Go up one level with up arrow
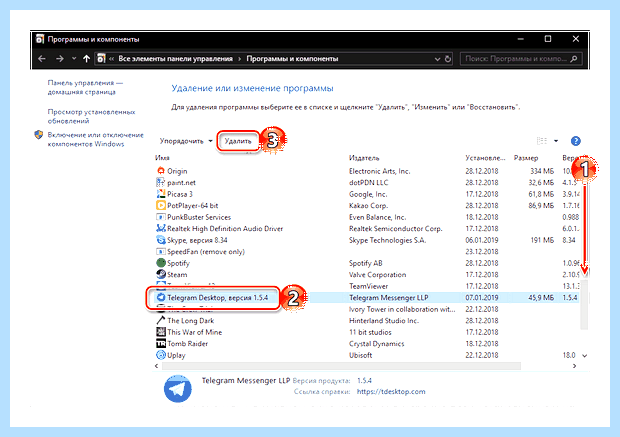Image resolution: width=620 pixels, height=437 pixels. [86, 59]
